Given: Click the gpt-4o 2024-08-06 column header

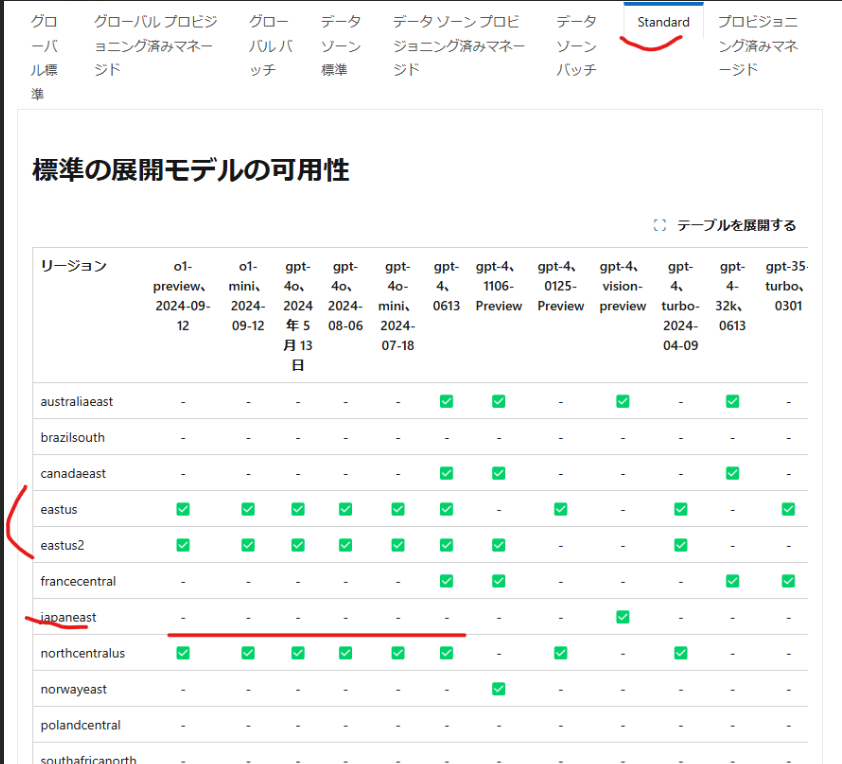Looking at the screenshot, I should (345, 296).
